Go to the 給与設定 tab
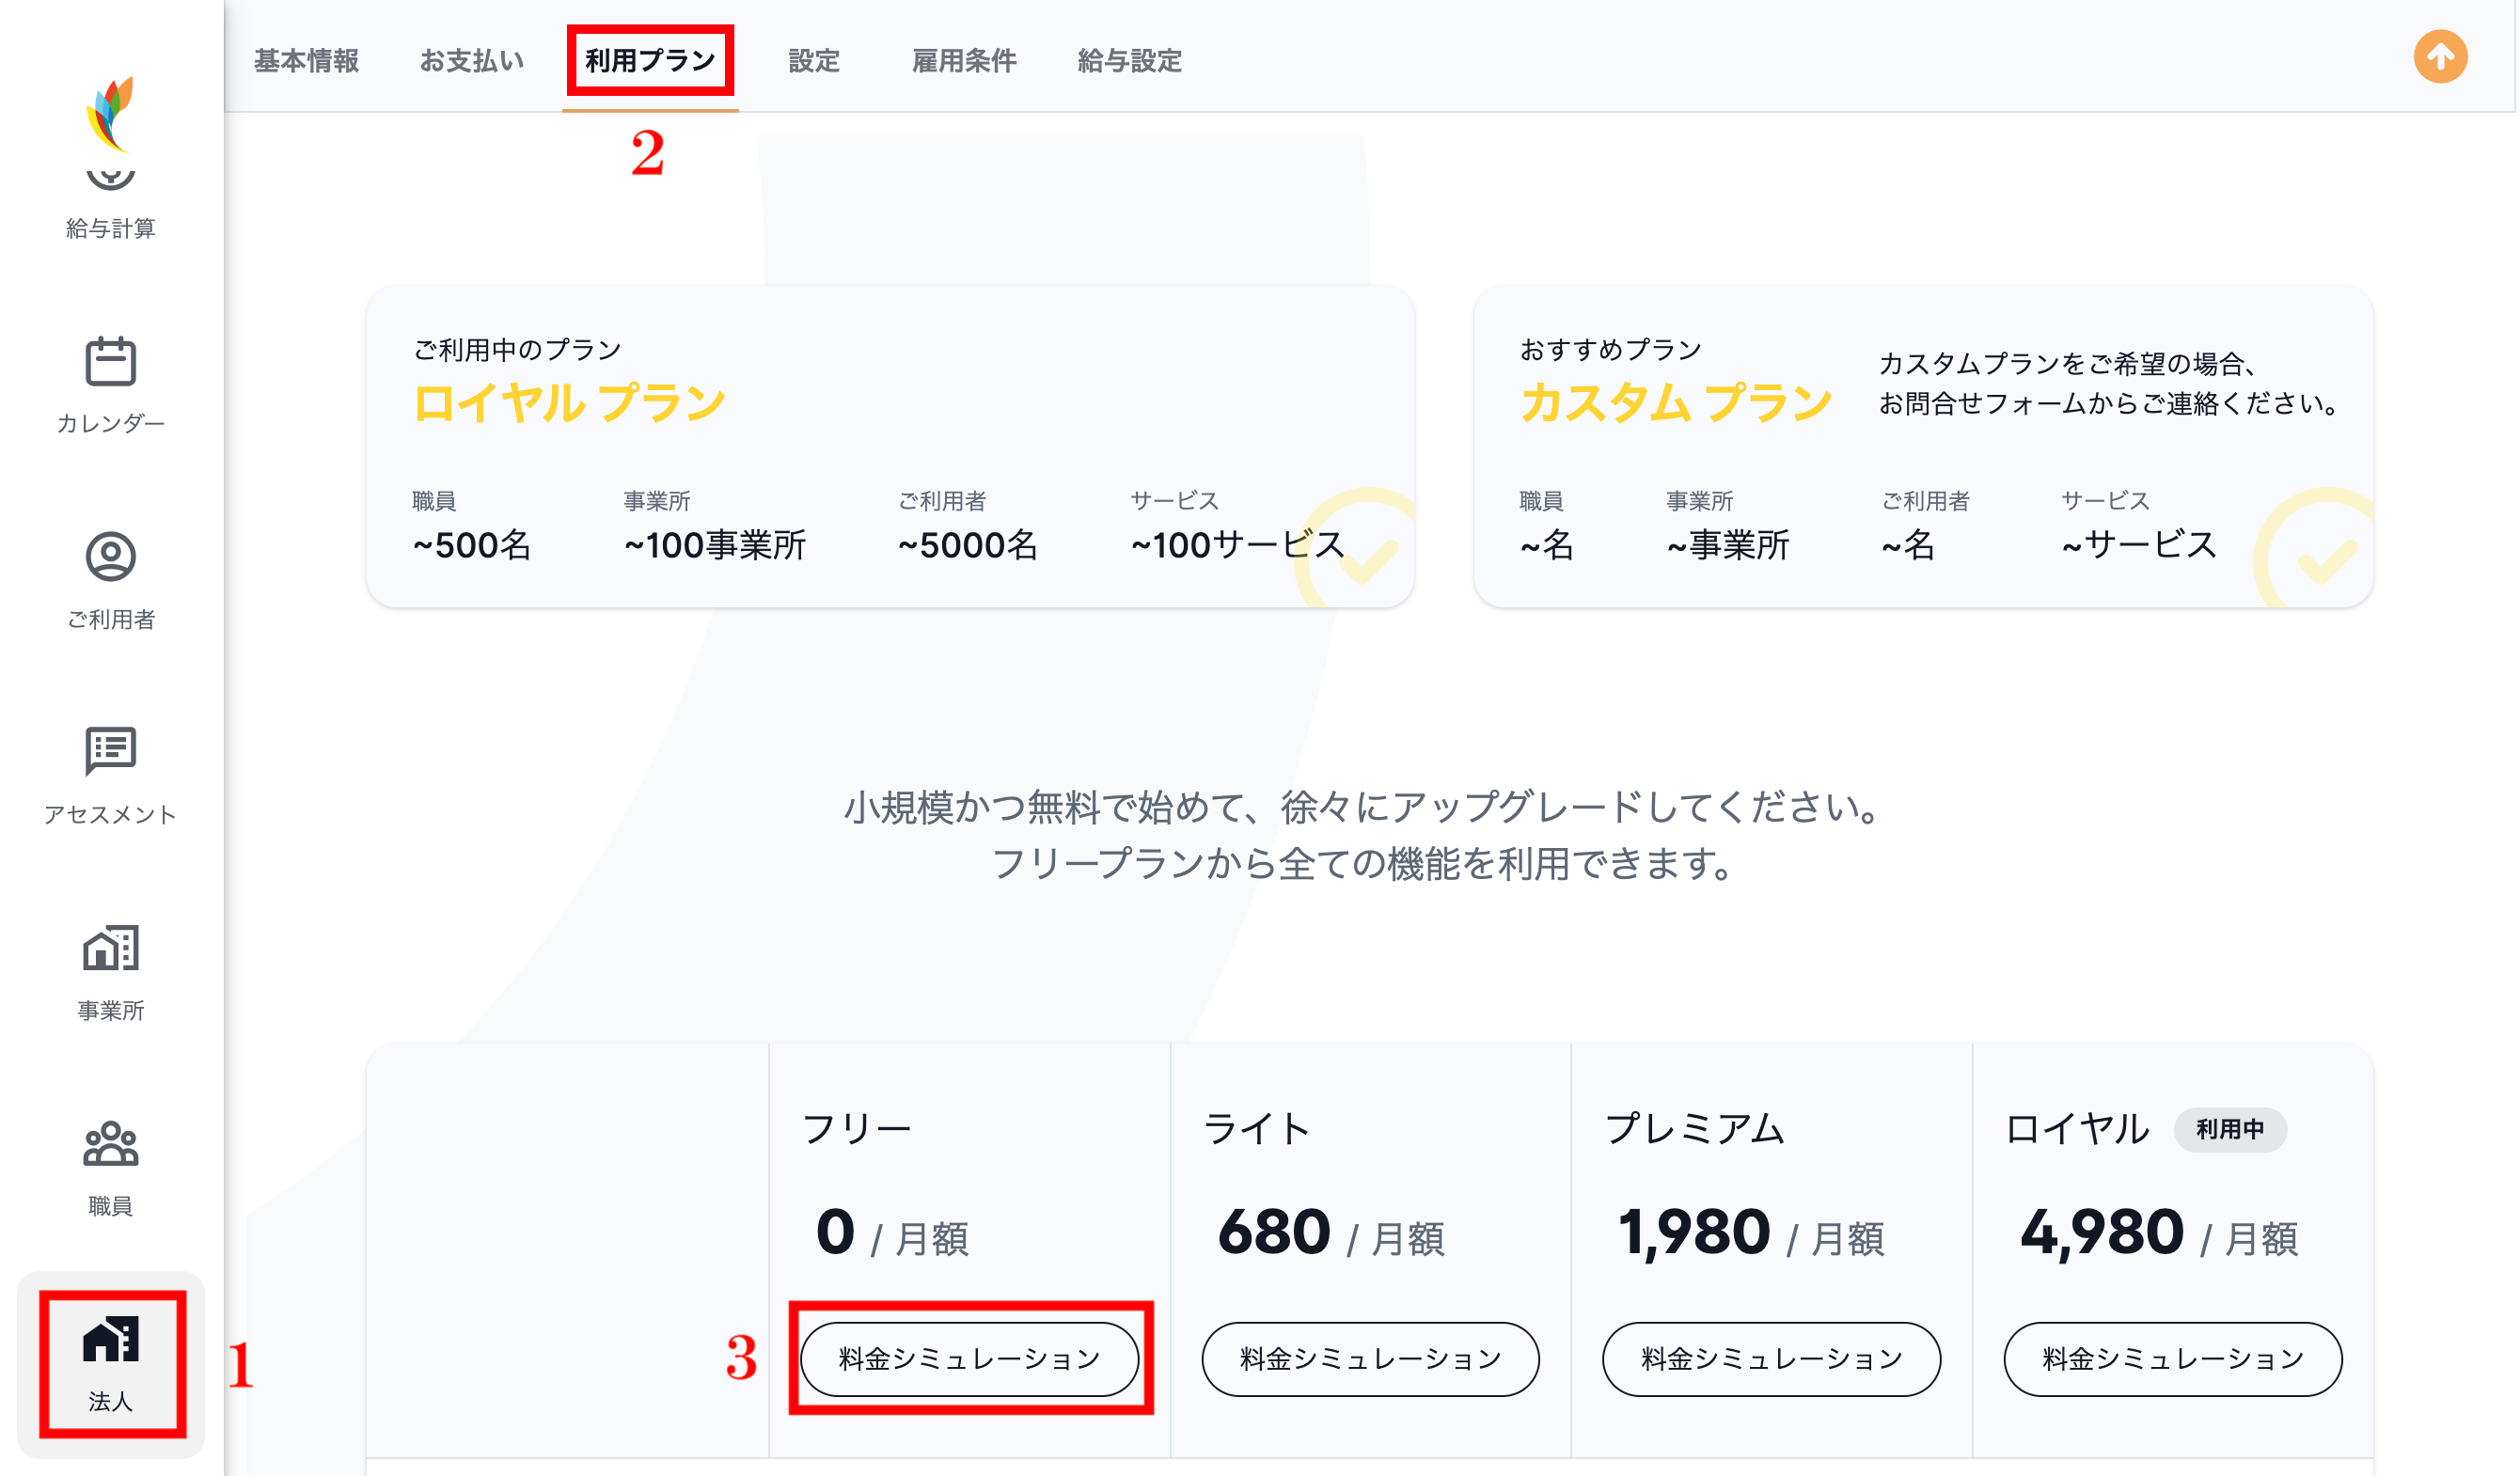The height and width of the screenshot is (1476, 2520). 1129,60
